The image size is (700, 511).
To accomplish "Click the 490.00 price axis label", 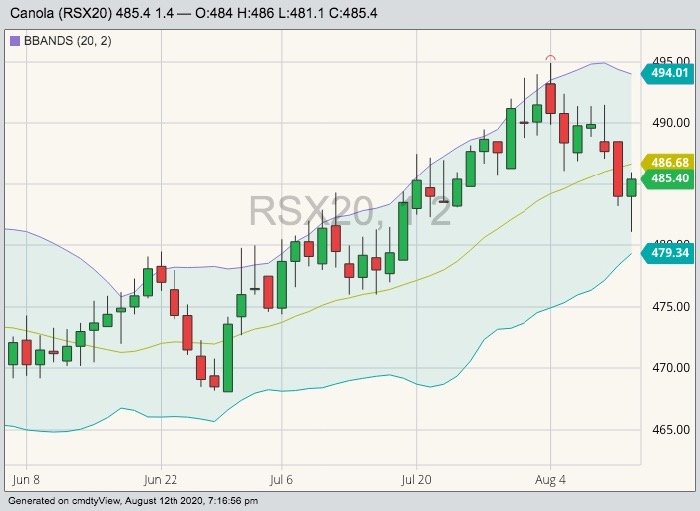I will 671,123.
